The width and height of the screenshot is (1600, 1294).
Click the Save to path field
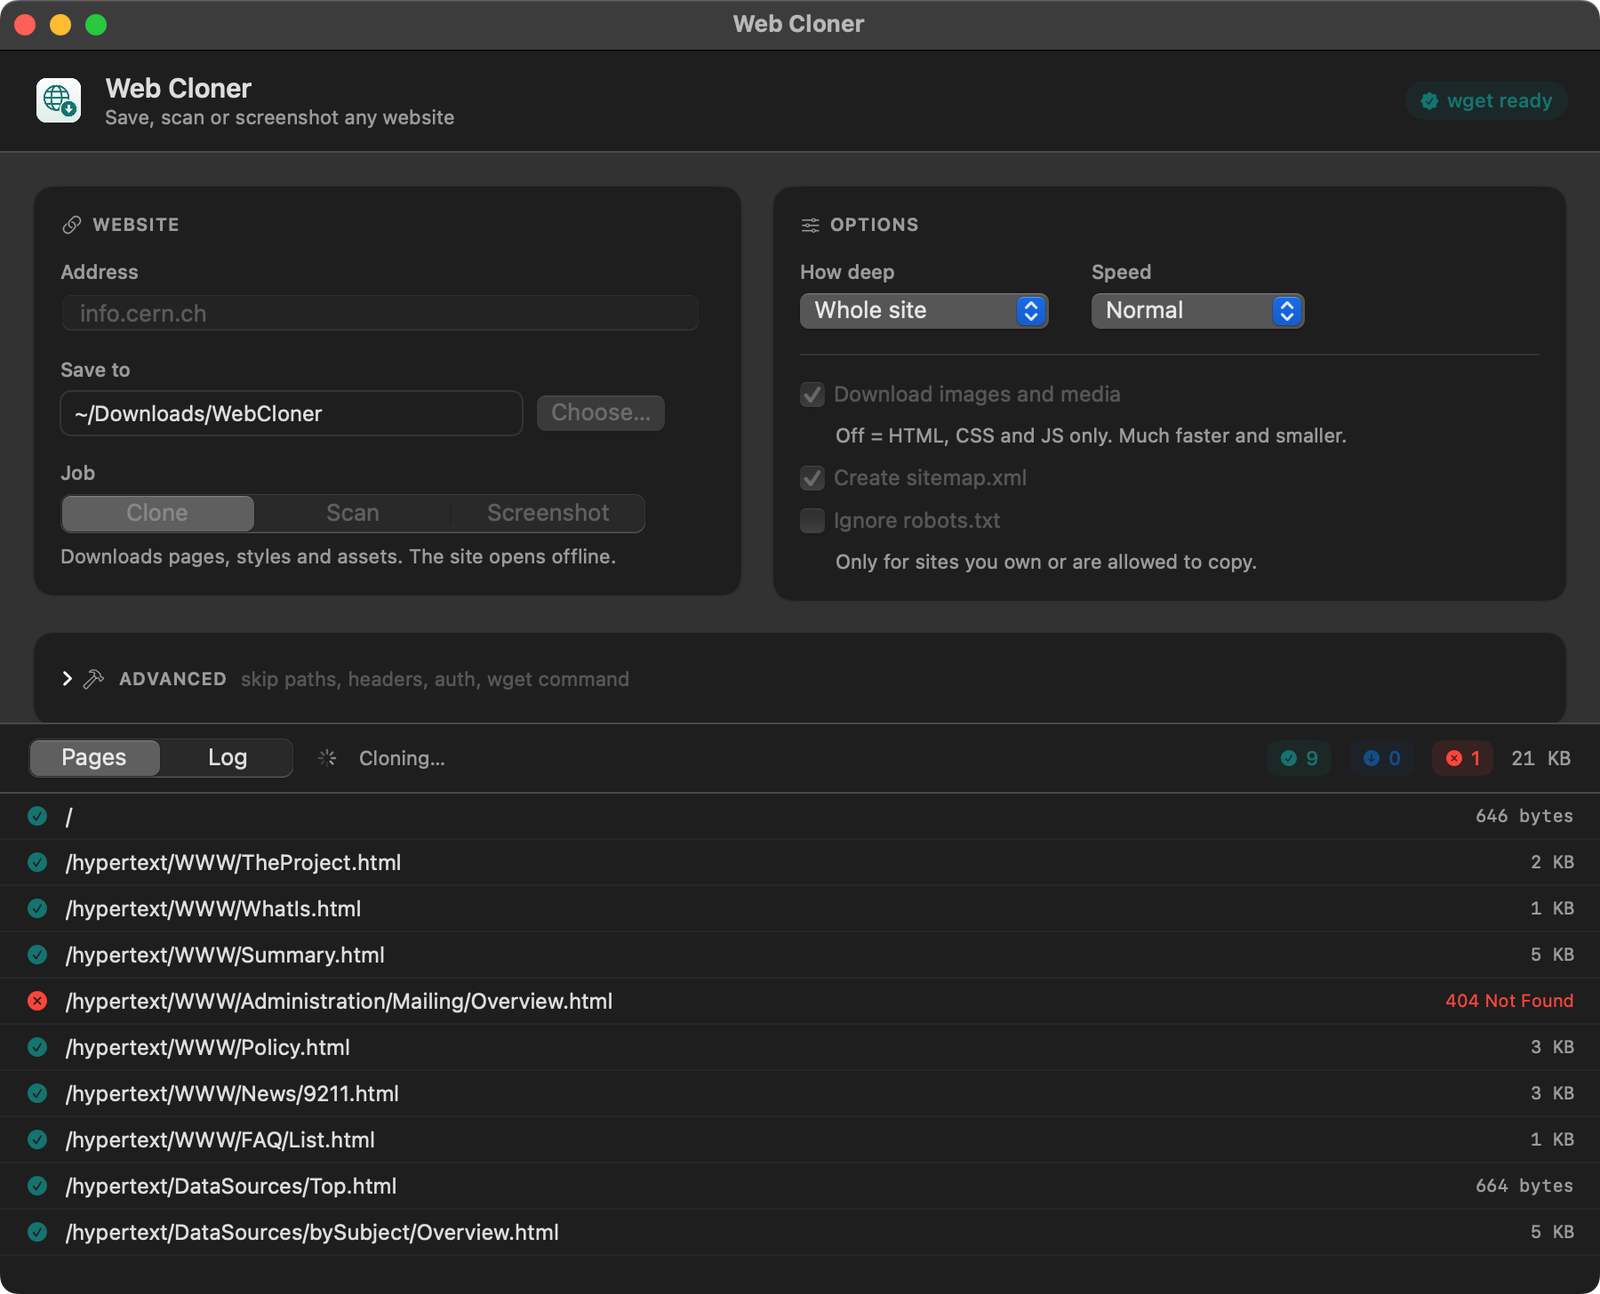[292, 413]
